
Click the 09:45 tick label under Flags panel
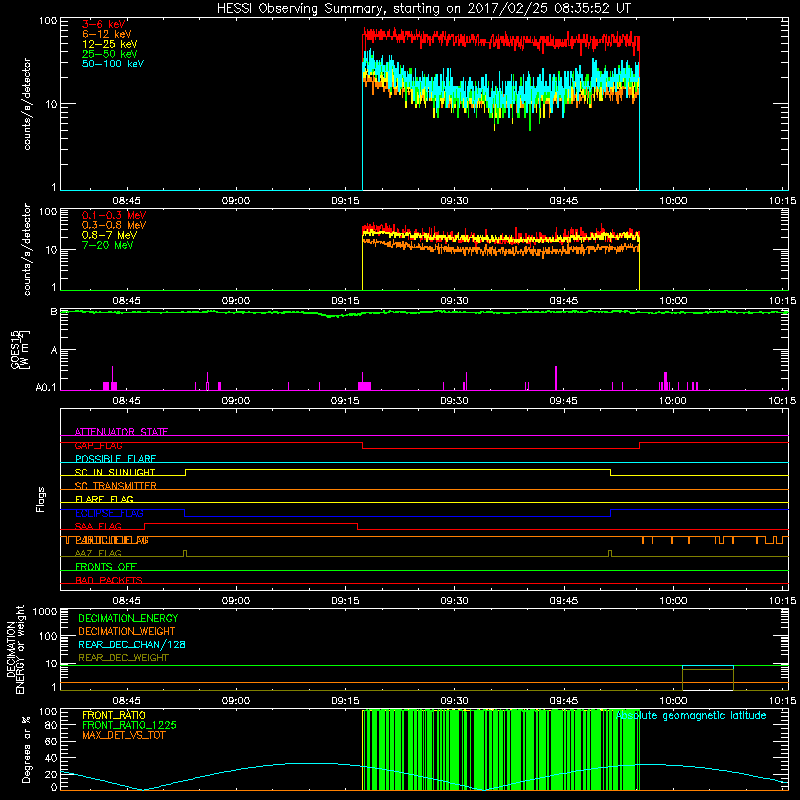click(564, 601)
